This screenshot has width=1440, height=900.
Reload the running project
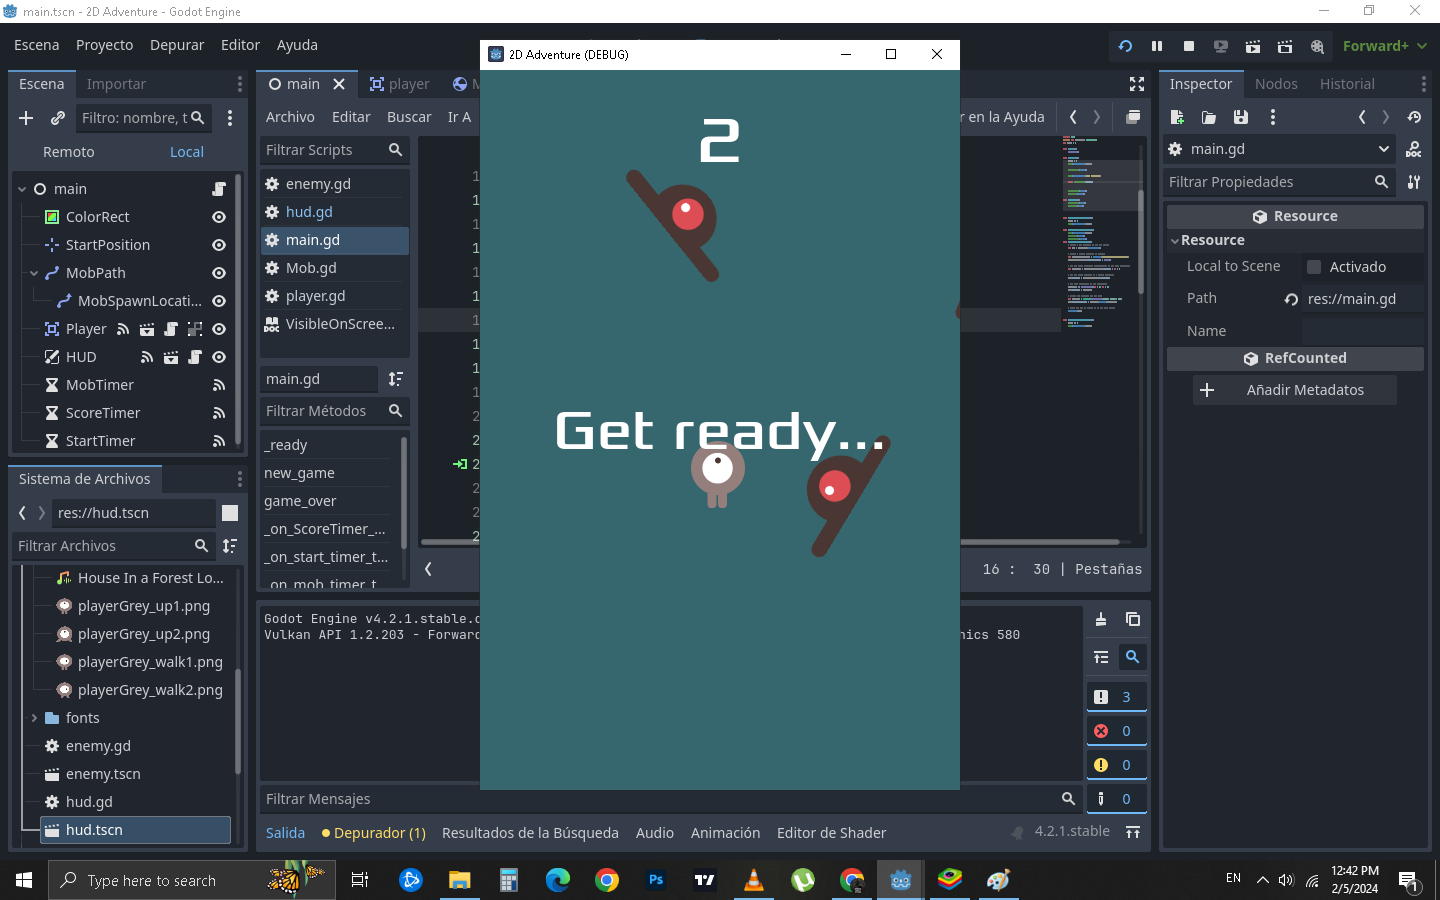1125,46
